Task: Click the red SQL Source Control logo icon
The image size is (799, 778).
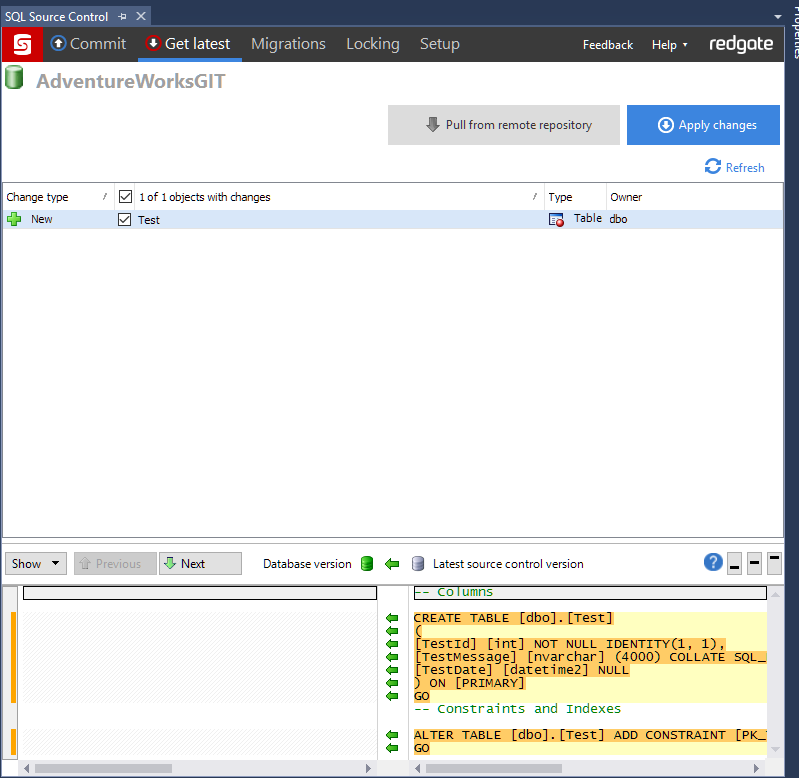Action: (x=22, y=44)
